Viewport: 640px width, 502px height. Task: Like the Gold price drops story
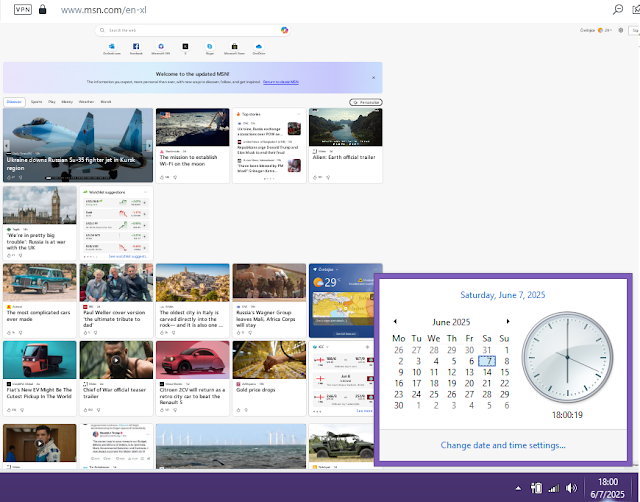point(238,410)
